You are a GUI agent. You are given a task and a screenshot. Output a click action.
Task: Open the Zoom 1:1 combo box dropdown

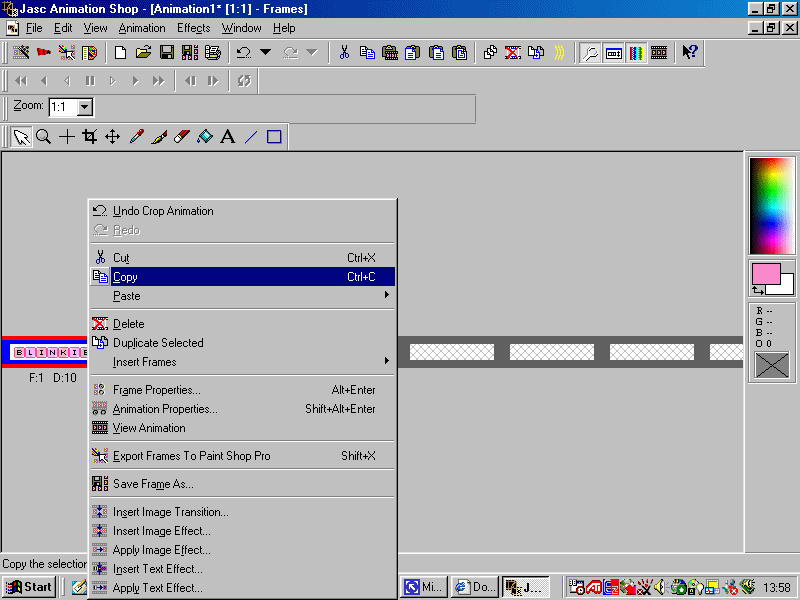pyautogui.click(x=85, y=107)
